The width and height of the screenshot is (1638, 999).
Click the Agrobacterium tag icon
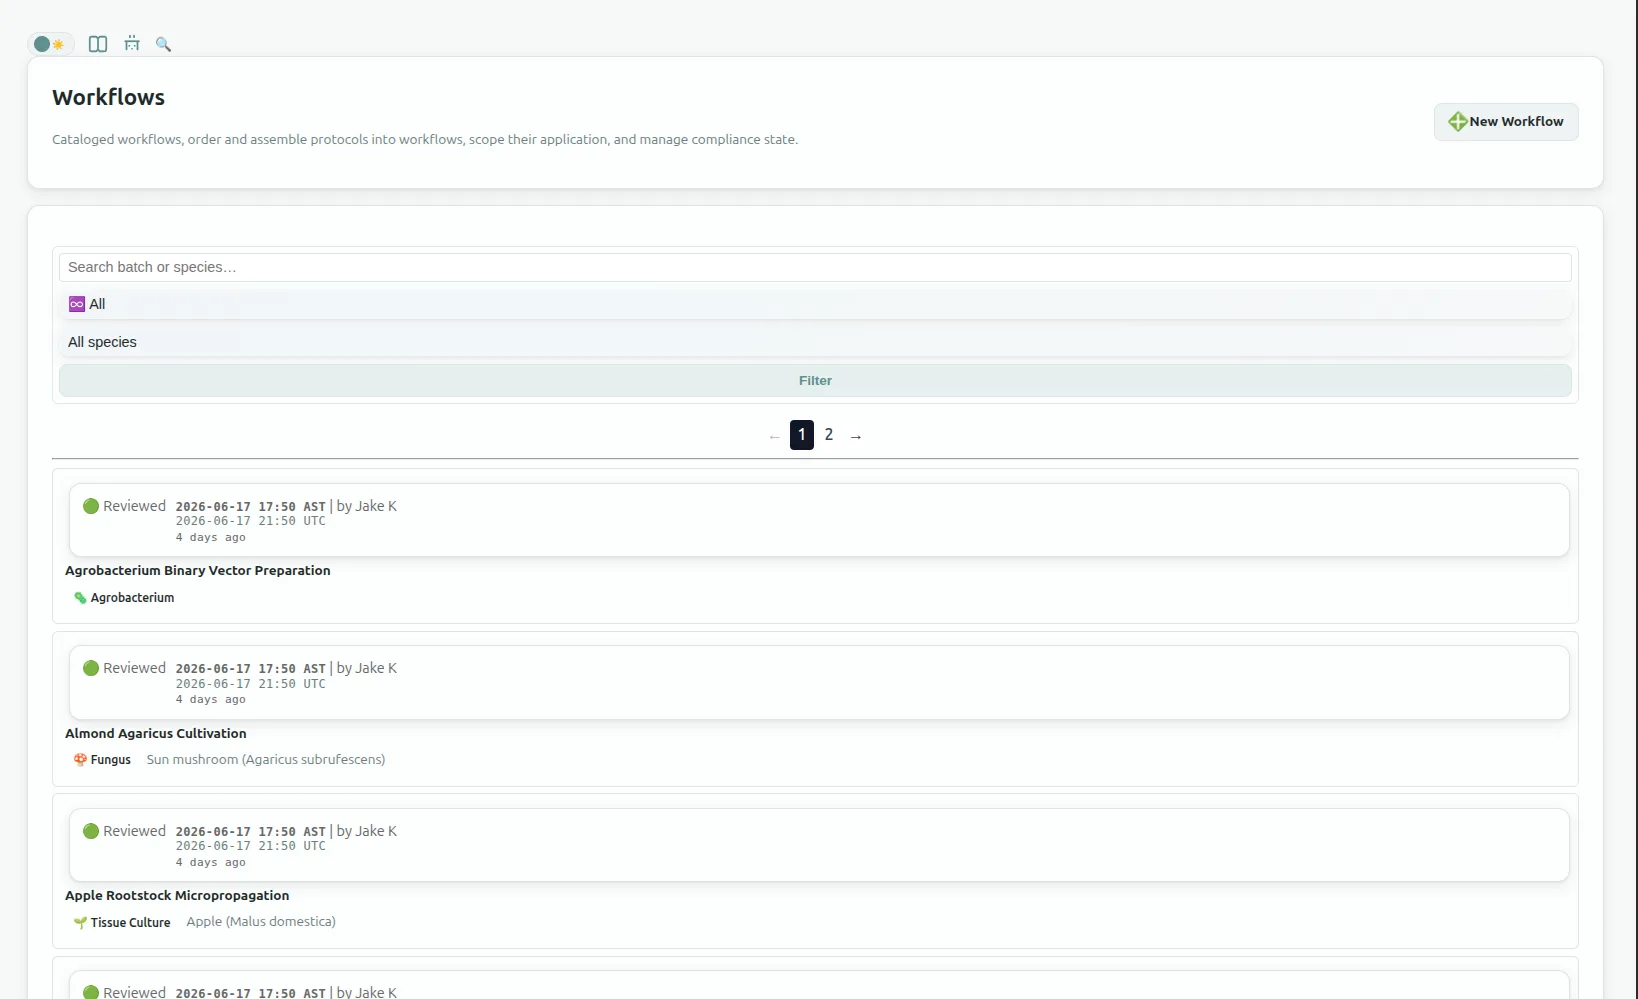point(80,598)
